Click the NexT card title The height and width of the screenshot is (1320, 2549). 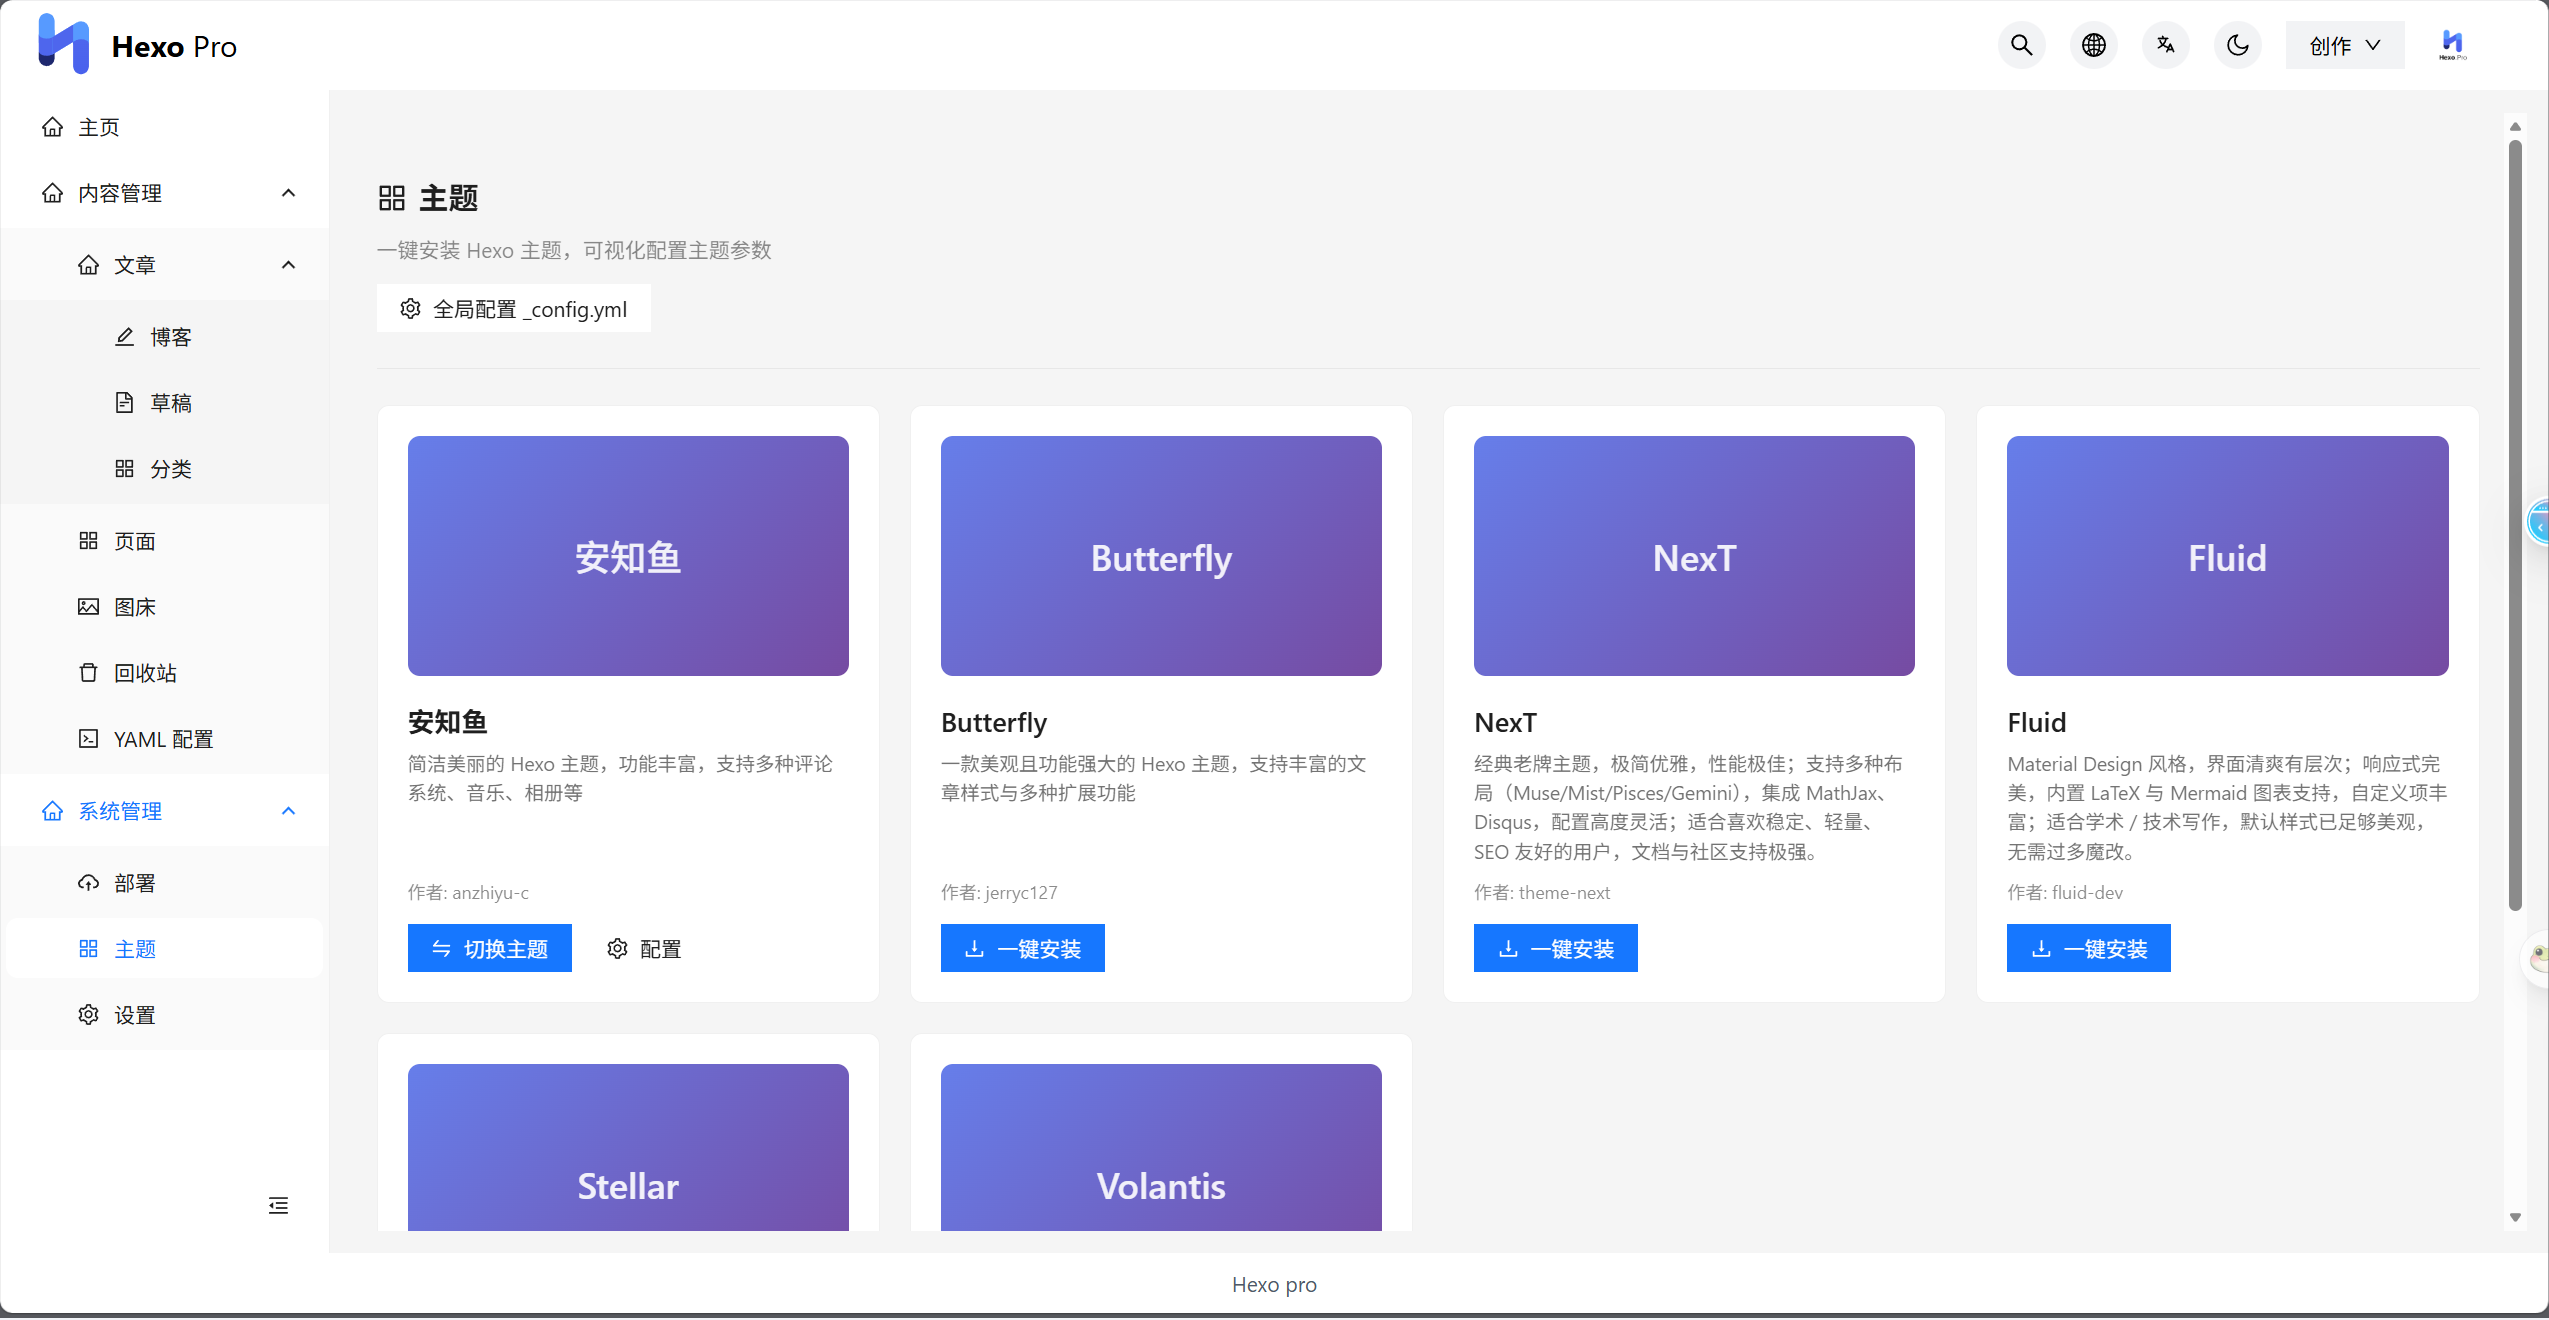point(1505,722)
